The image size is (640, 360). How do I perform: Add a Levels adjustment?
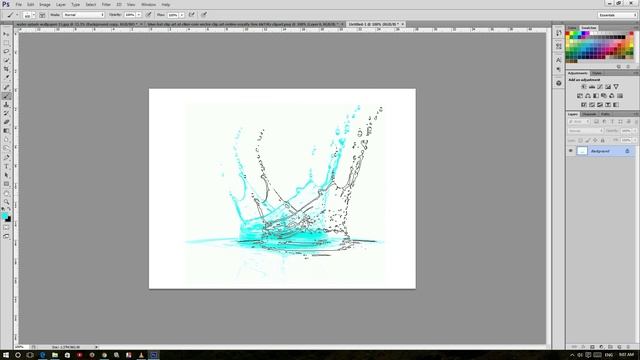tap(592, 87)
